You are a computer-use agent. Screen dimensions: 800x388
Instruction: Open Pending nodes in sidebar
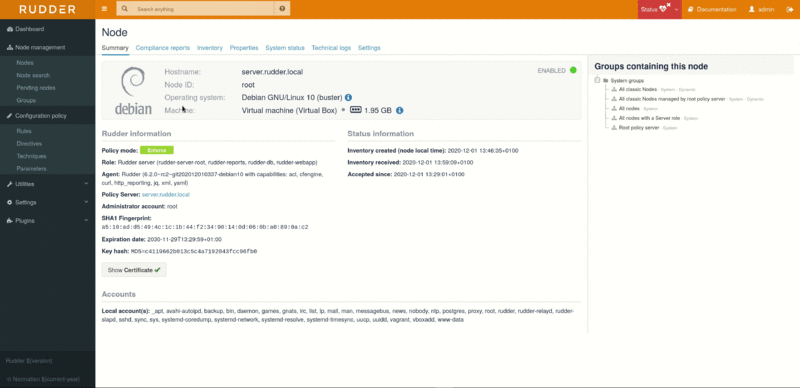[x=36, y=88]
